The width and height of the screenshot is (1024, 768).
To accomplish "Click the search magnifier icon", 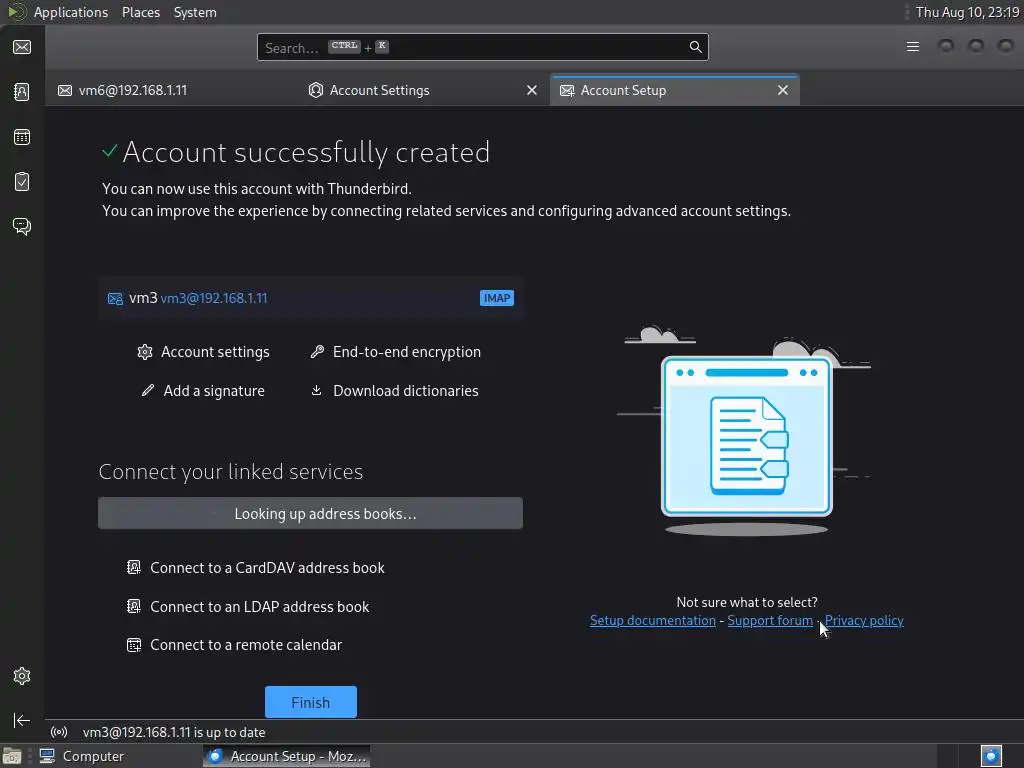I will (x=696, y=47).
